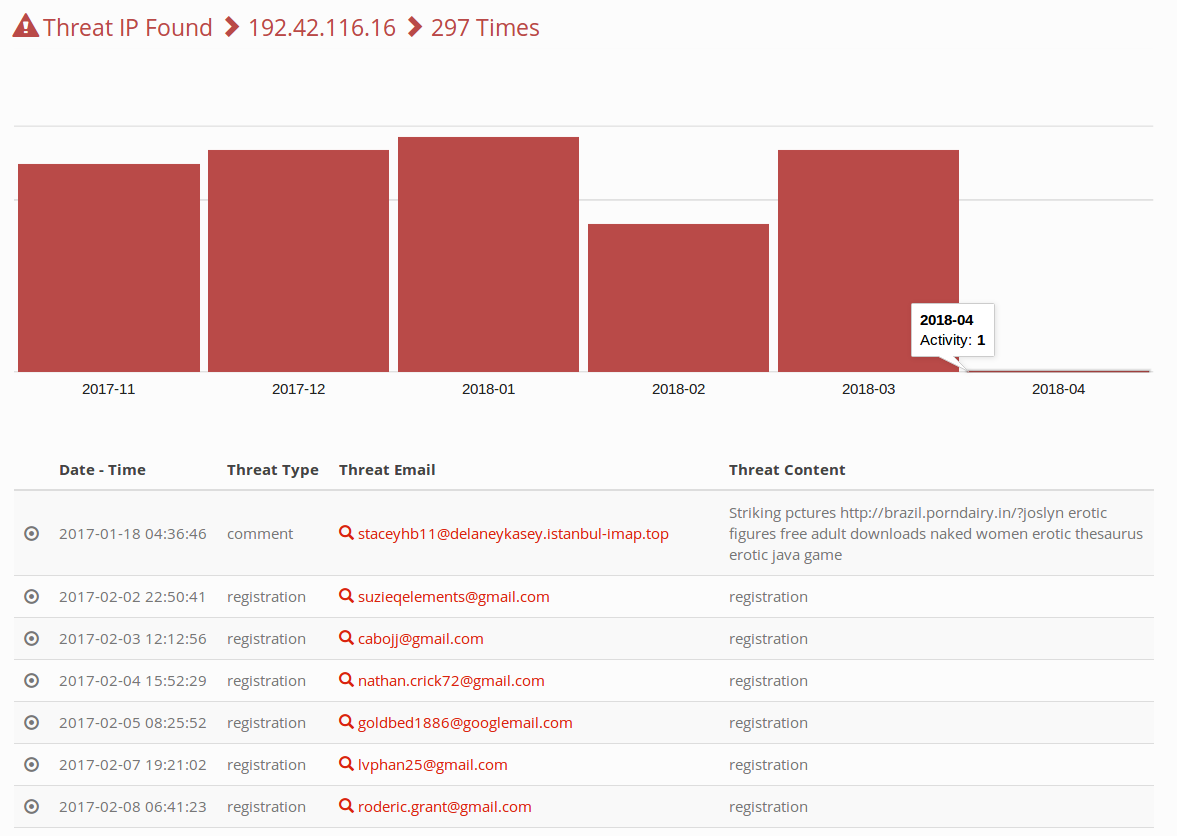This screenshot has width=1177, height=836.
Task: Click the 2017-11 axis label
Action: [x=109, y=389]
